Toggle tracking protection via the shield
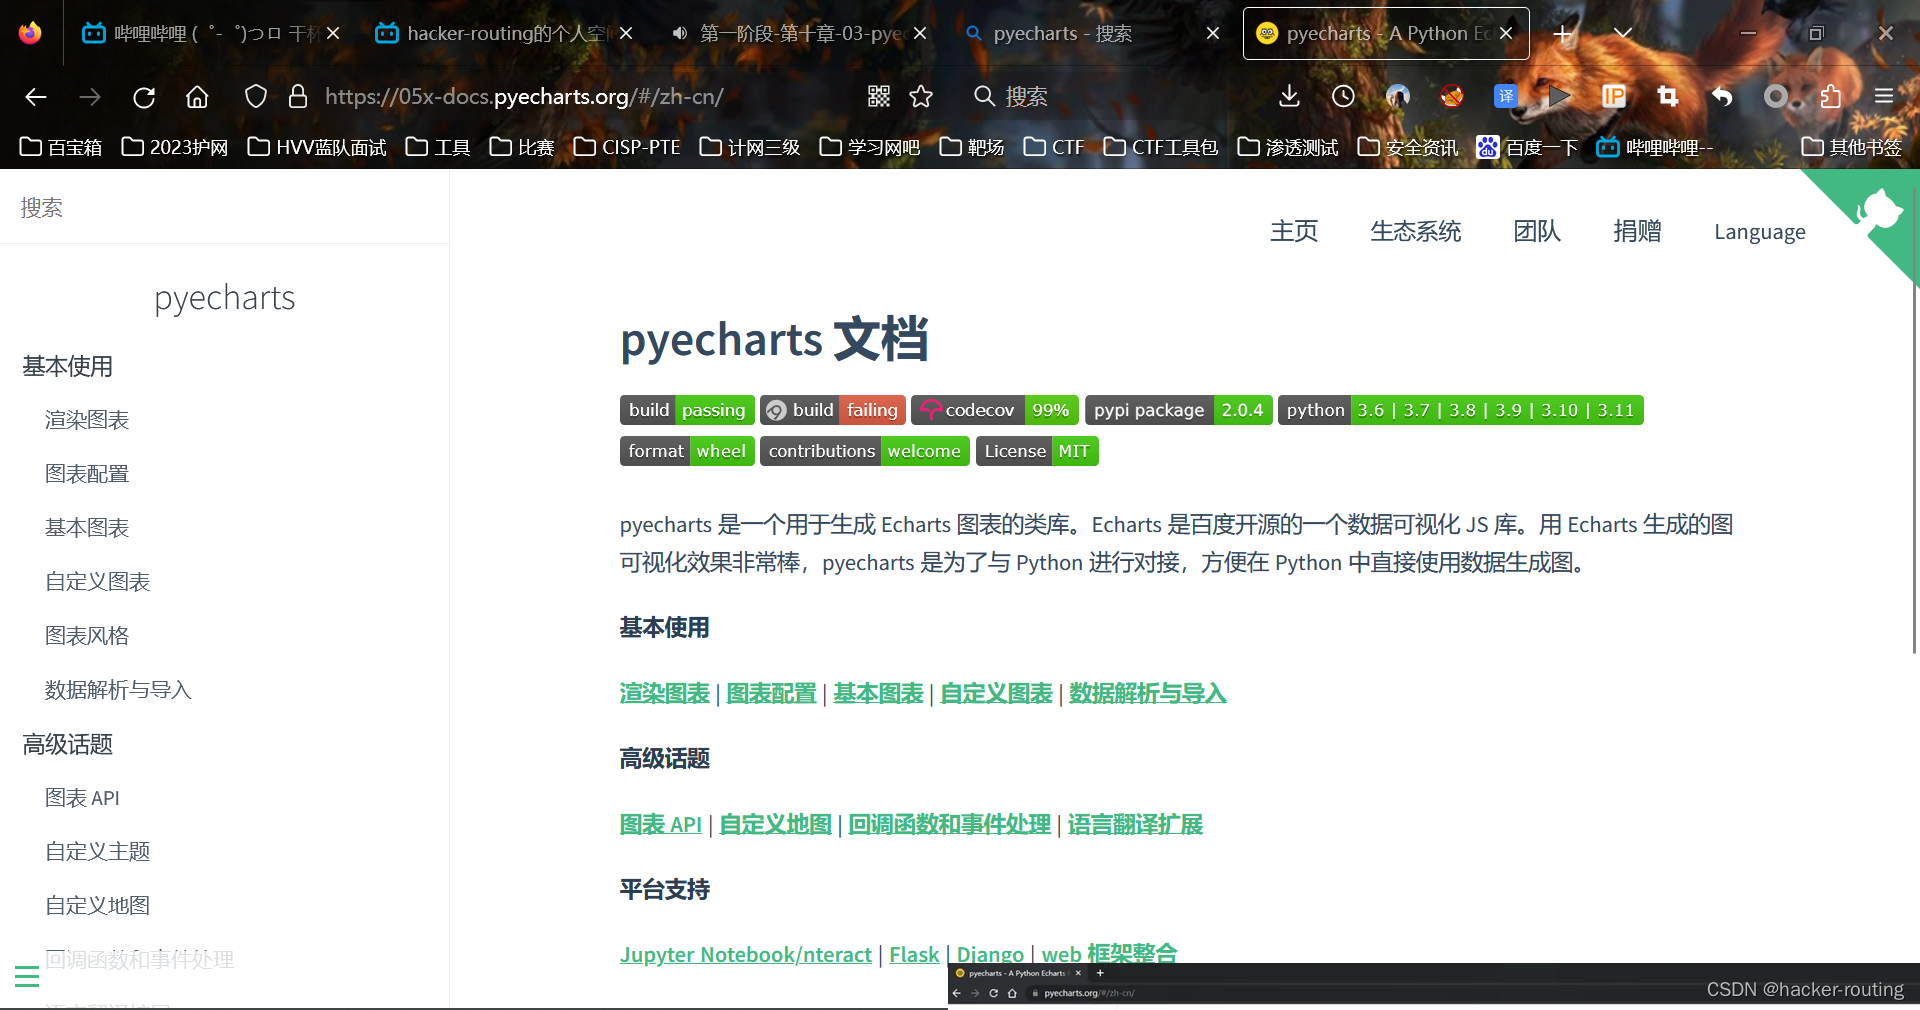The height and width of the screenshot is (1010, 1920). (256, 96)
